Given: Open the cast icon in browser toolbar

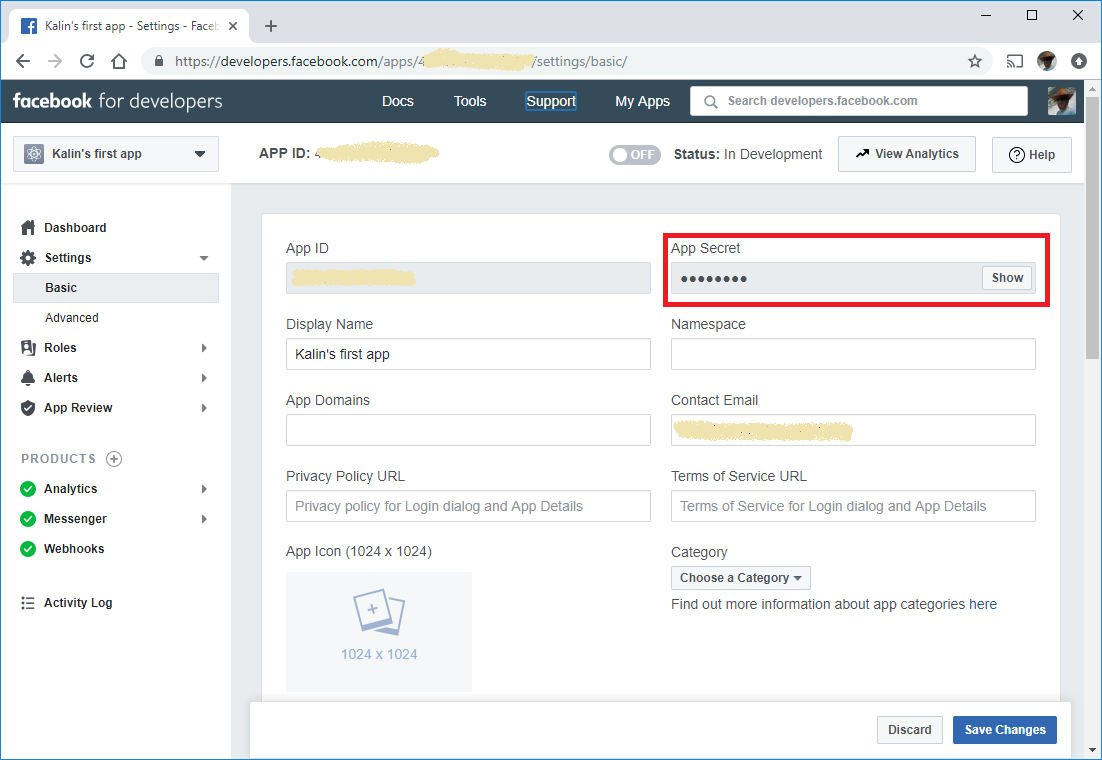Looking at the screenshot, I should pyautogui.click(x=1014, y=61).
